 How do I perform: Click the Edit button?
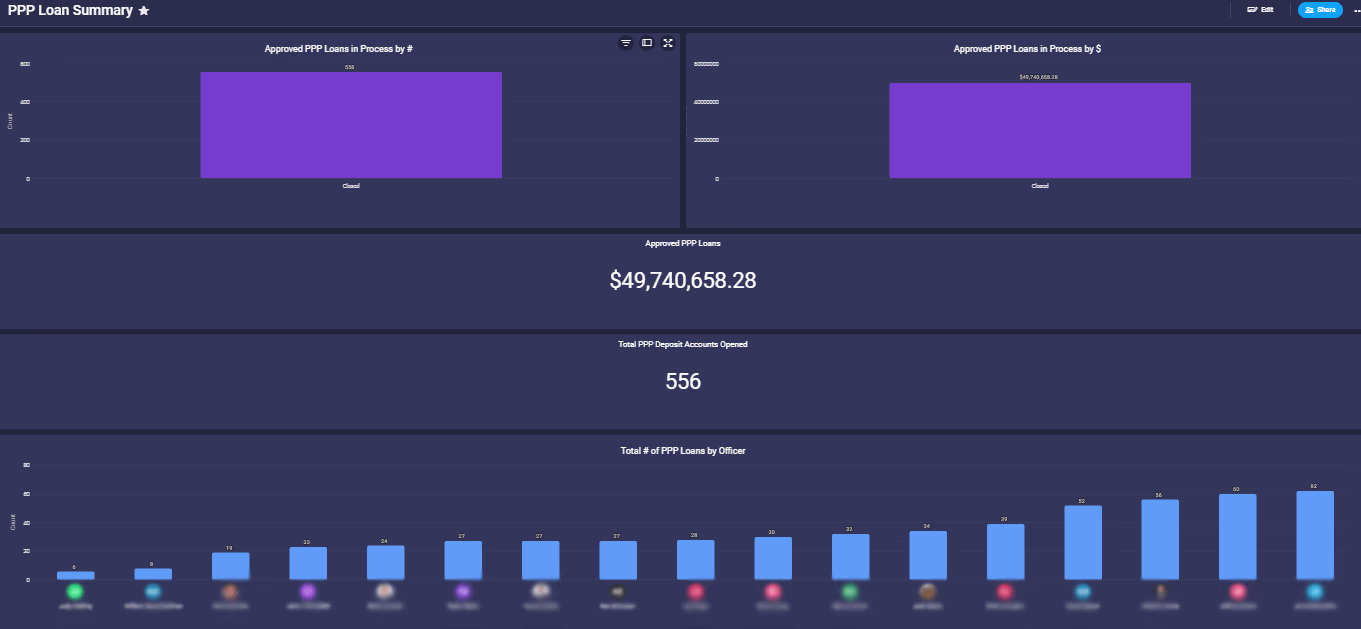[1260, 10]
